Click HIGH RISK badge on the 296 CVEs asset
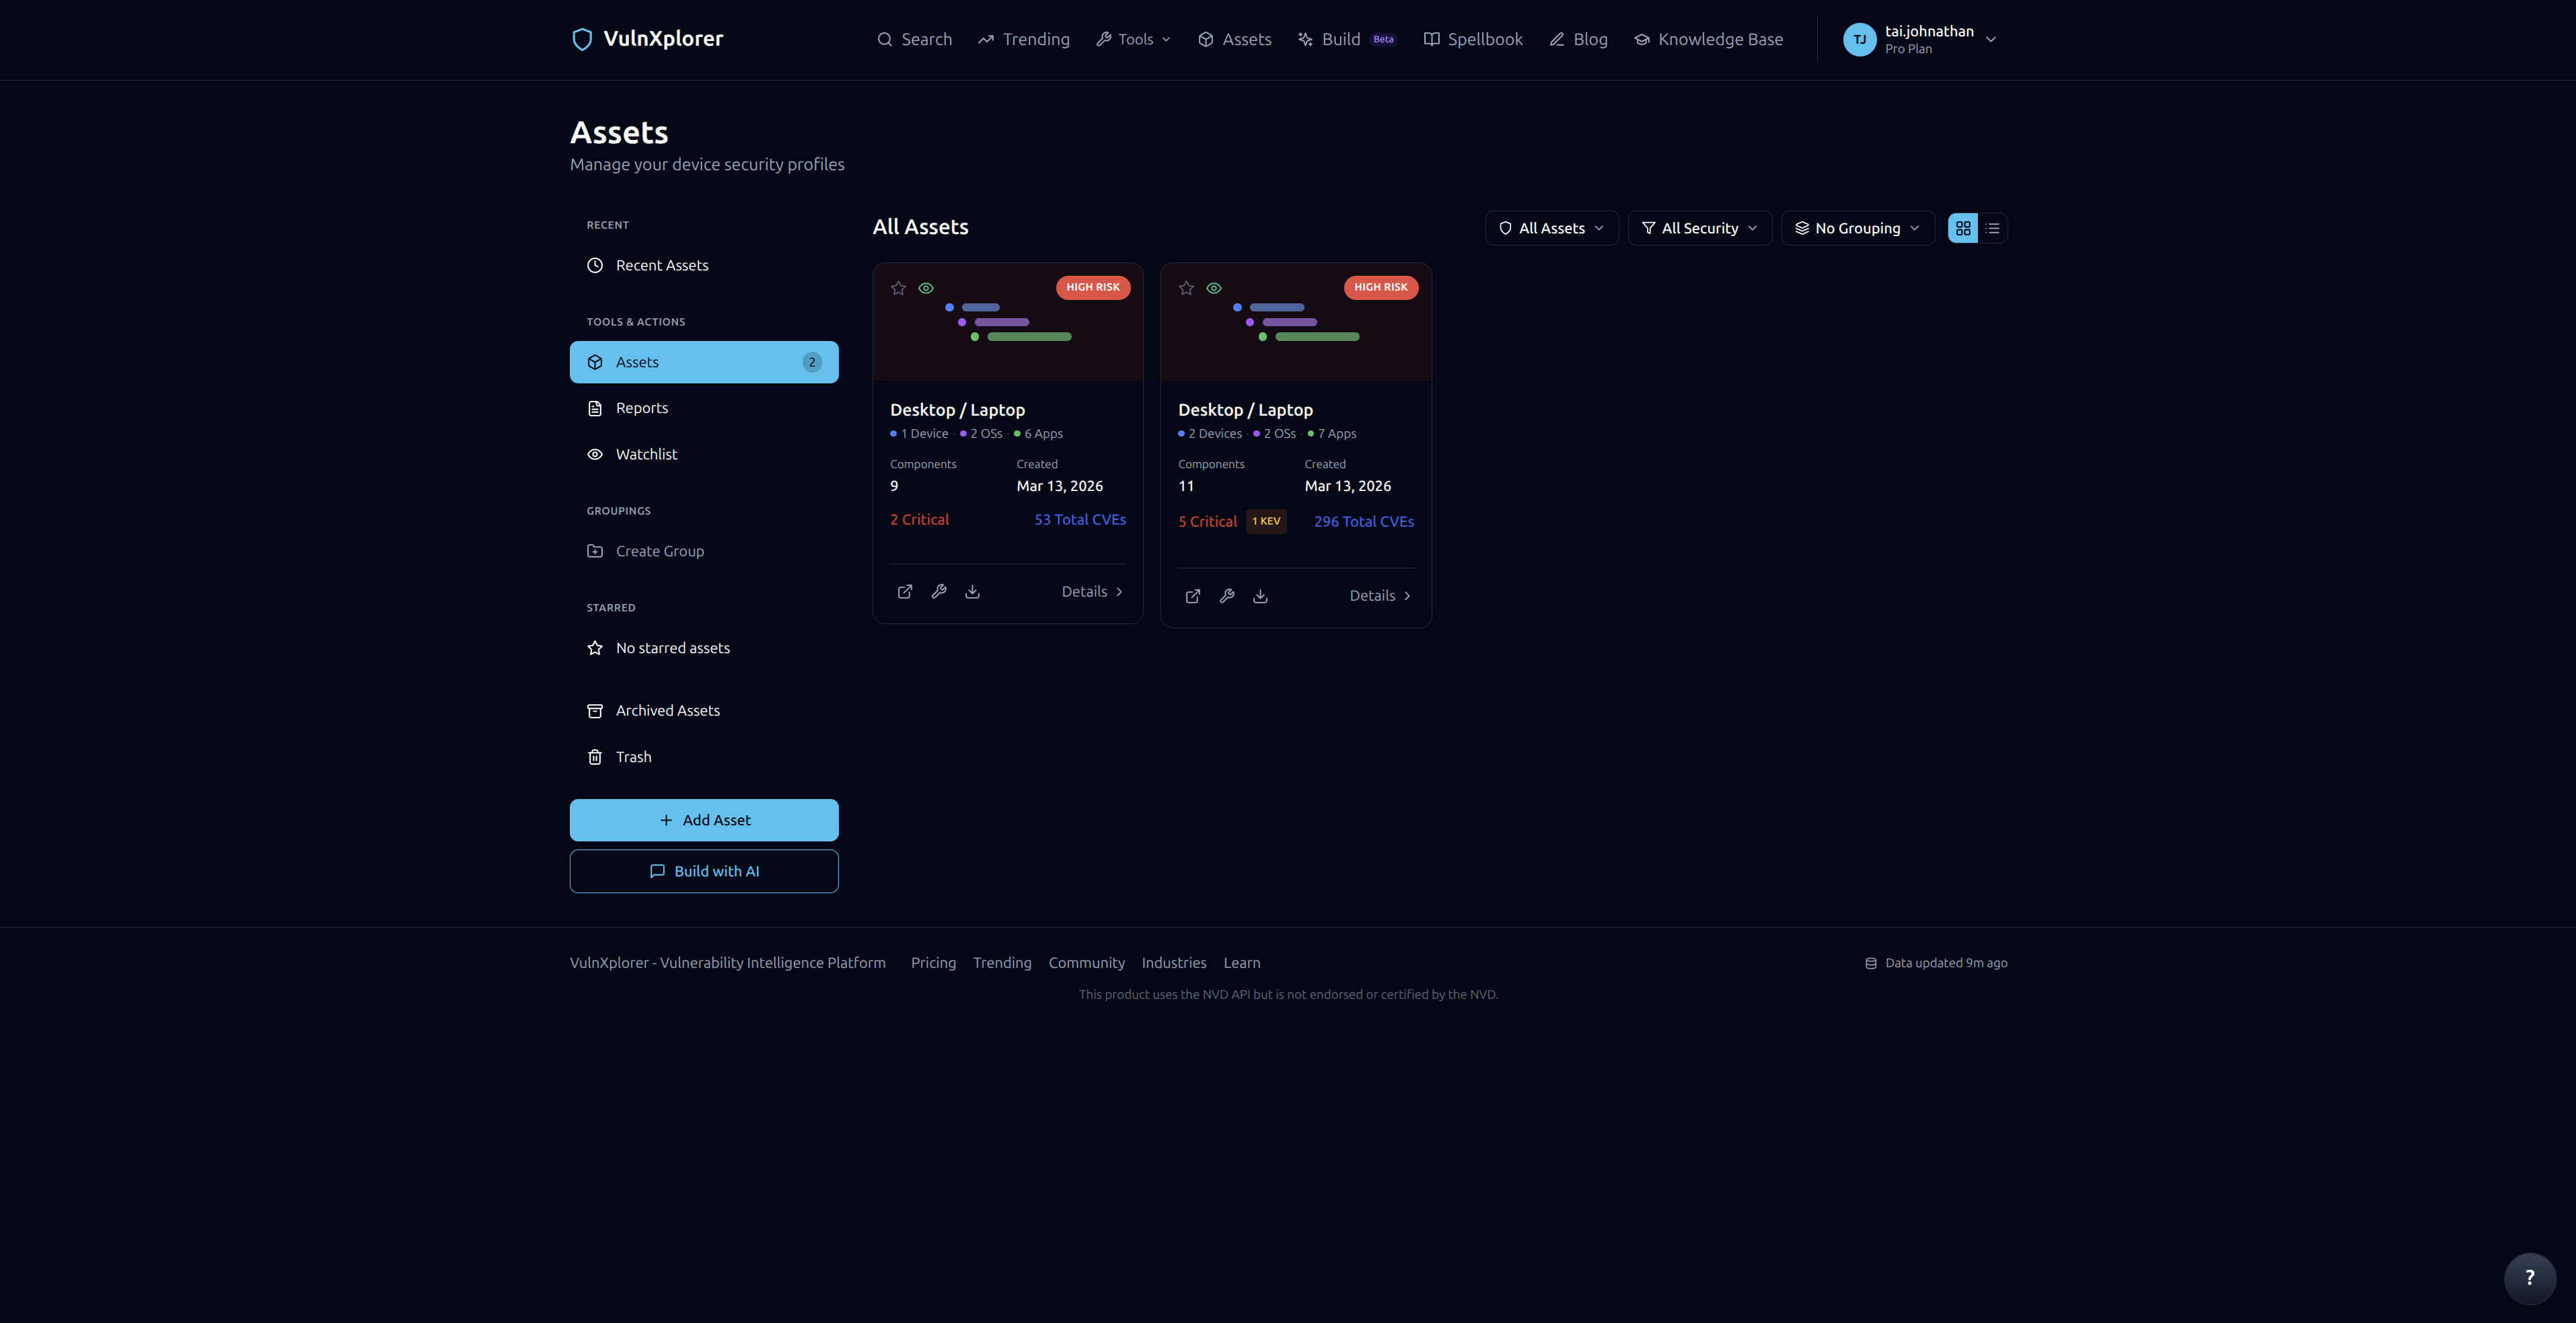Viewport: 2576px width, 1323px height. 1381,287
